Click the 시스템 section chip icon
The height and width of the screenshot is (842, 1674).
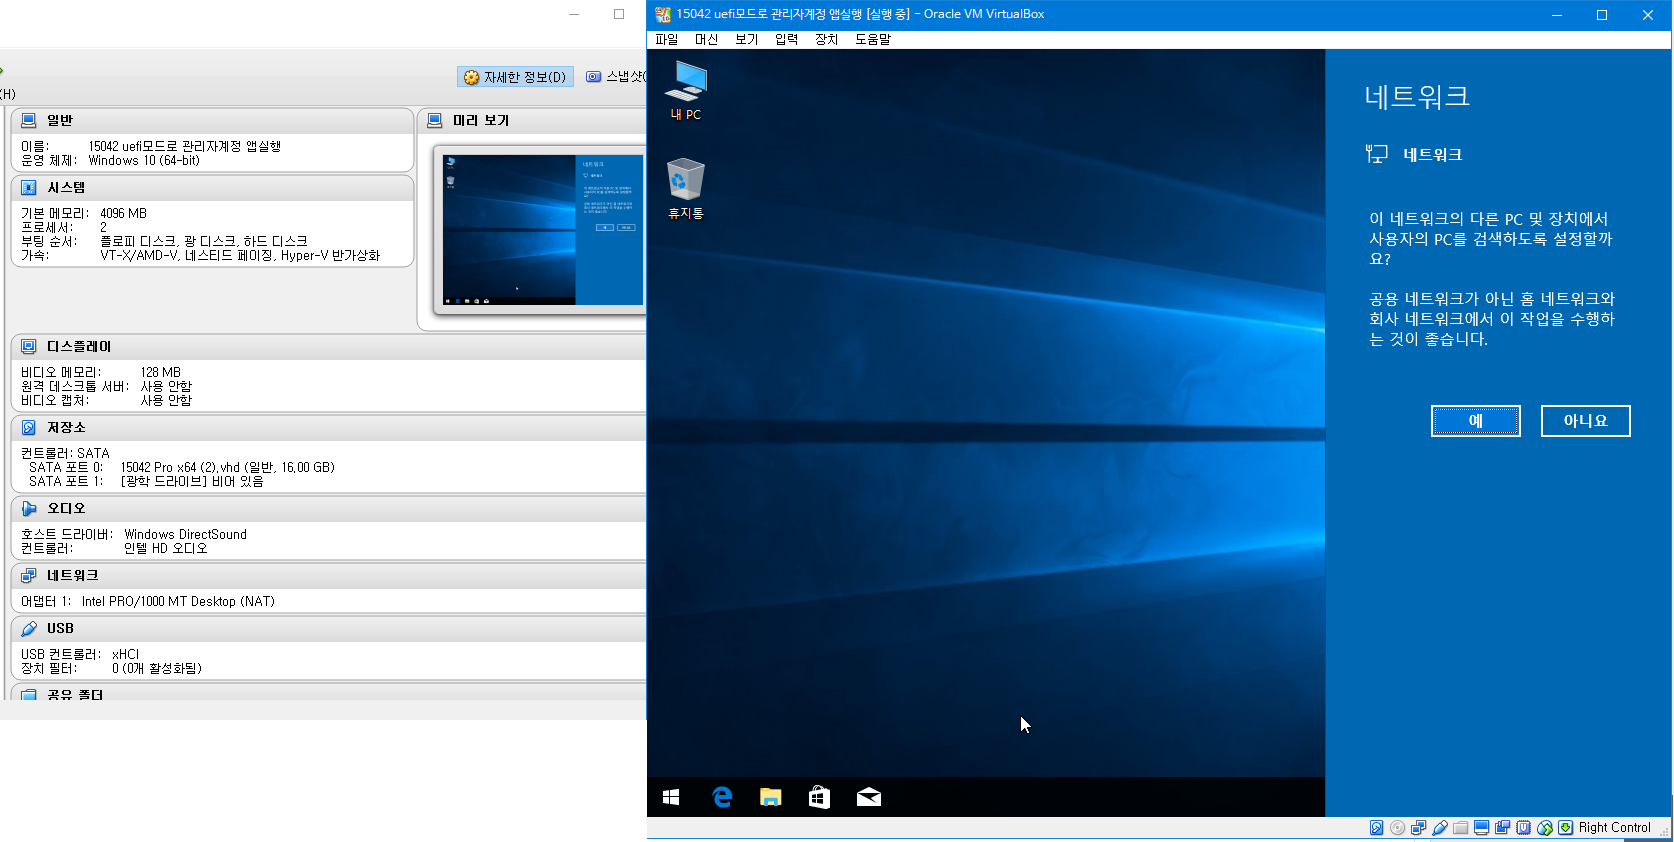click(x=29, y=187)
